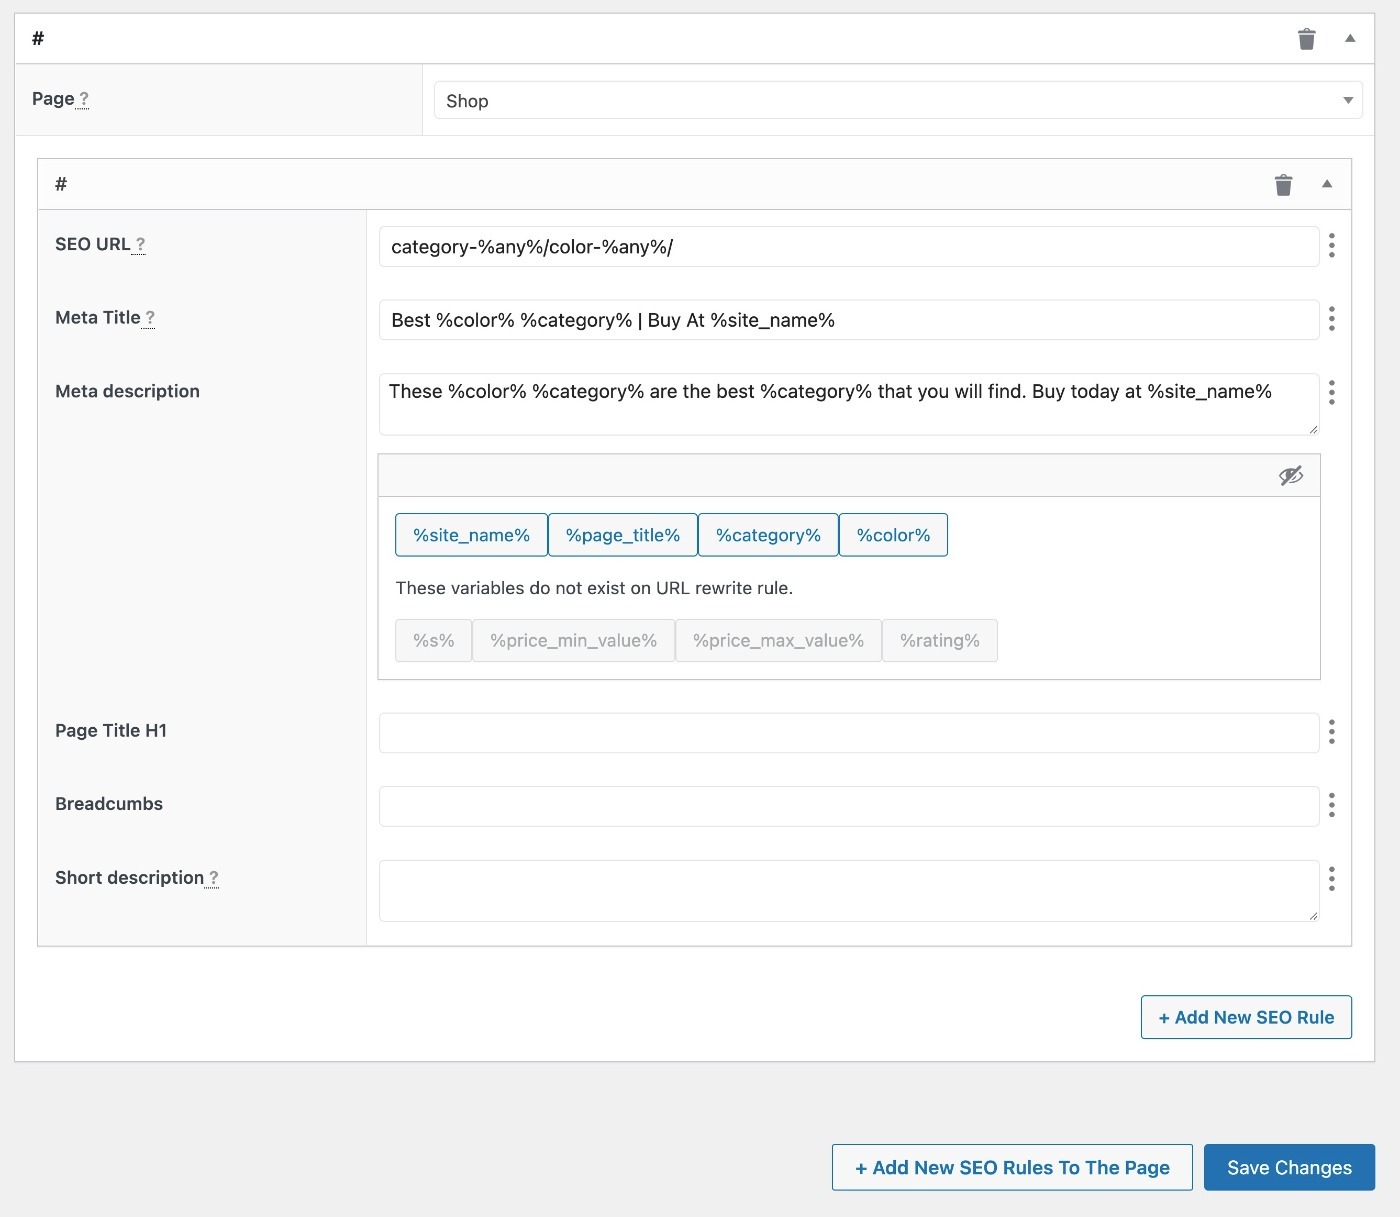Insert the %site_name% variable
1400x1217 pixels.
[471, 535]
